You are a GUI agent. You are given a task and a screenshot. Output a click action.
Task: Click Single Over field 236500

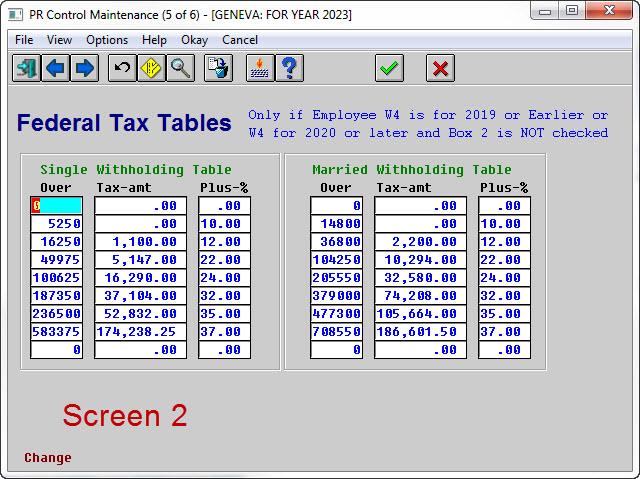pos(56,313)
